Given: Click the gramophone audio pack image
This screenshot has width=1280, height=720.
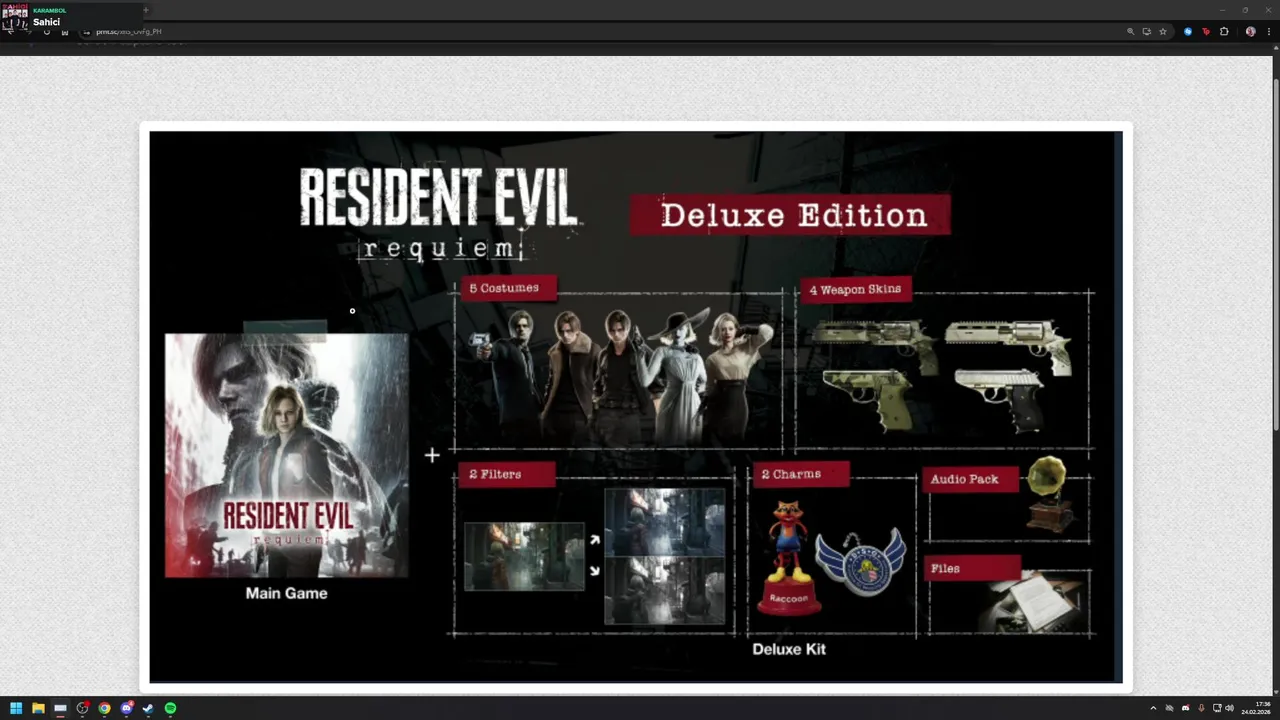Looking at the screenshot, I should pos(1050,494).
